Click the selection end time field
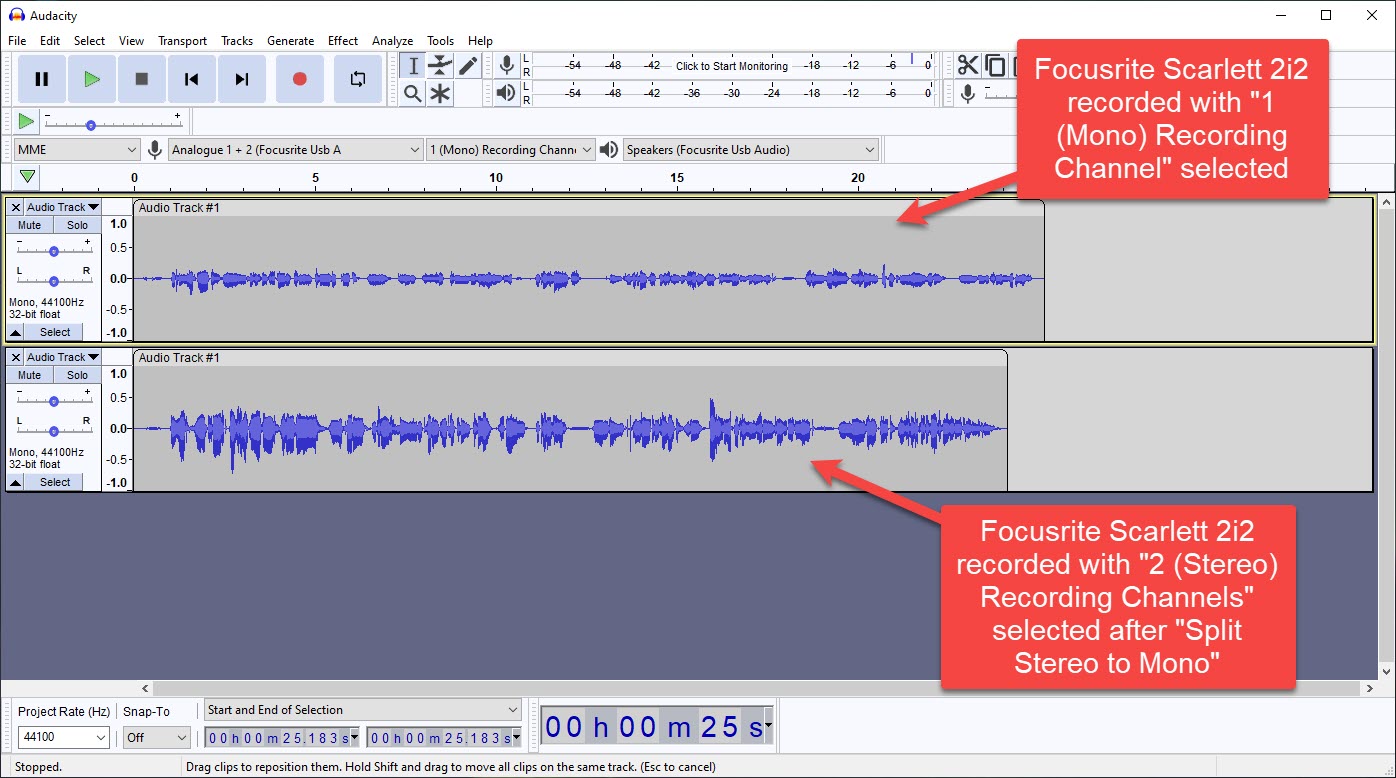 click(444, 738)
